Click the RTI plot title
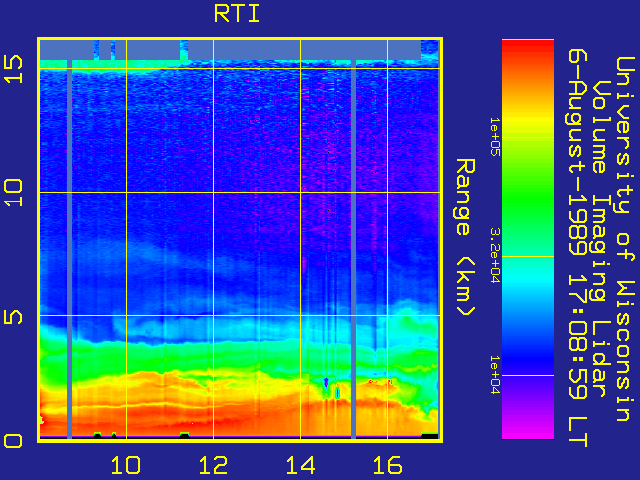The width and height of the screenshot is (640, 480). click(237, 14)
